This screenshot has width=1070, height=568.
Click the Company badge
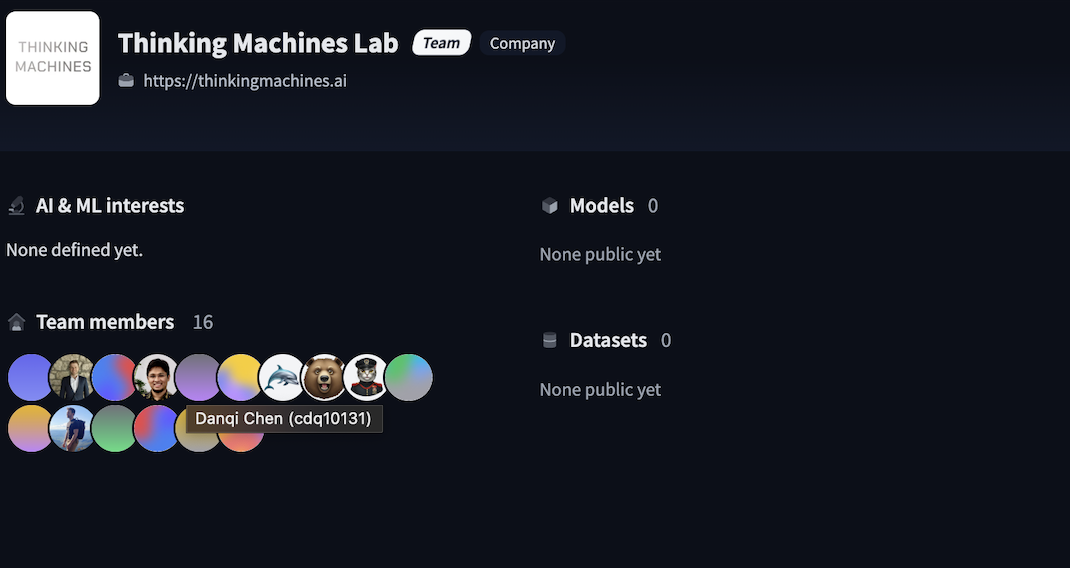(x=522, y=44)
